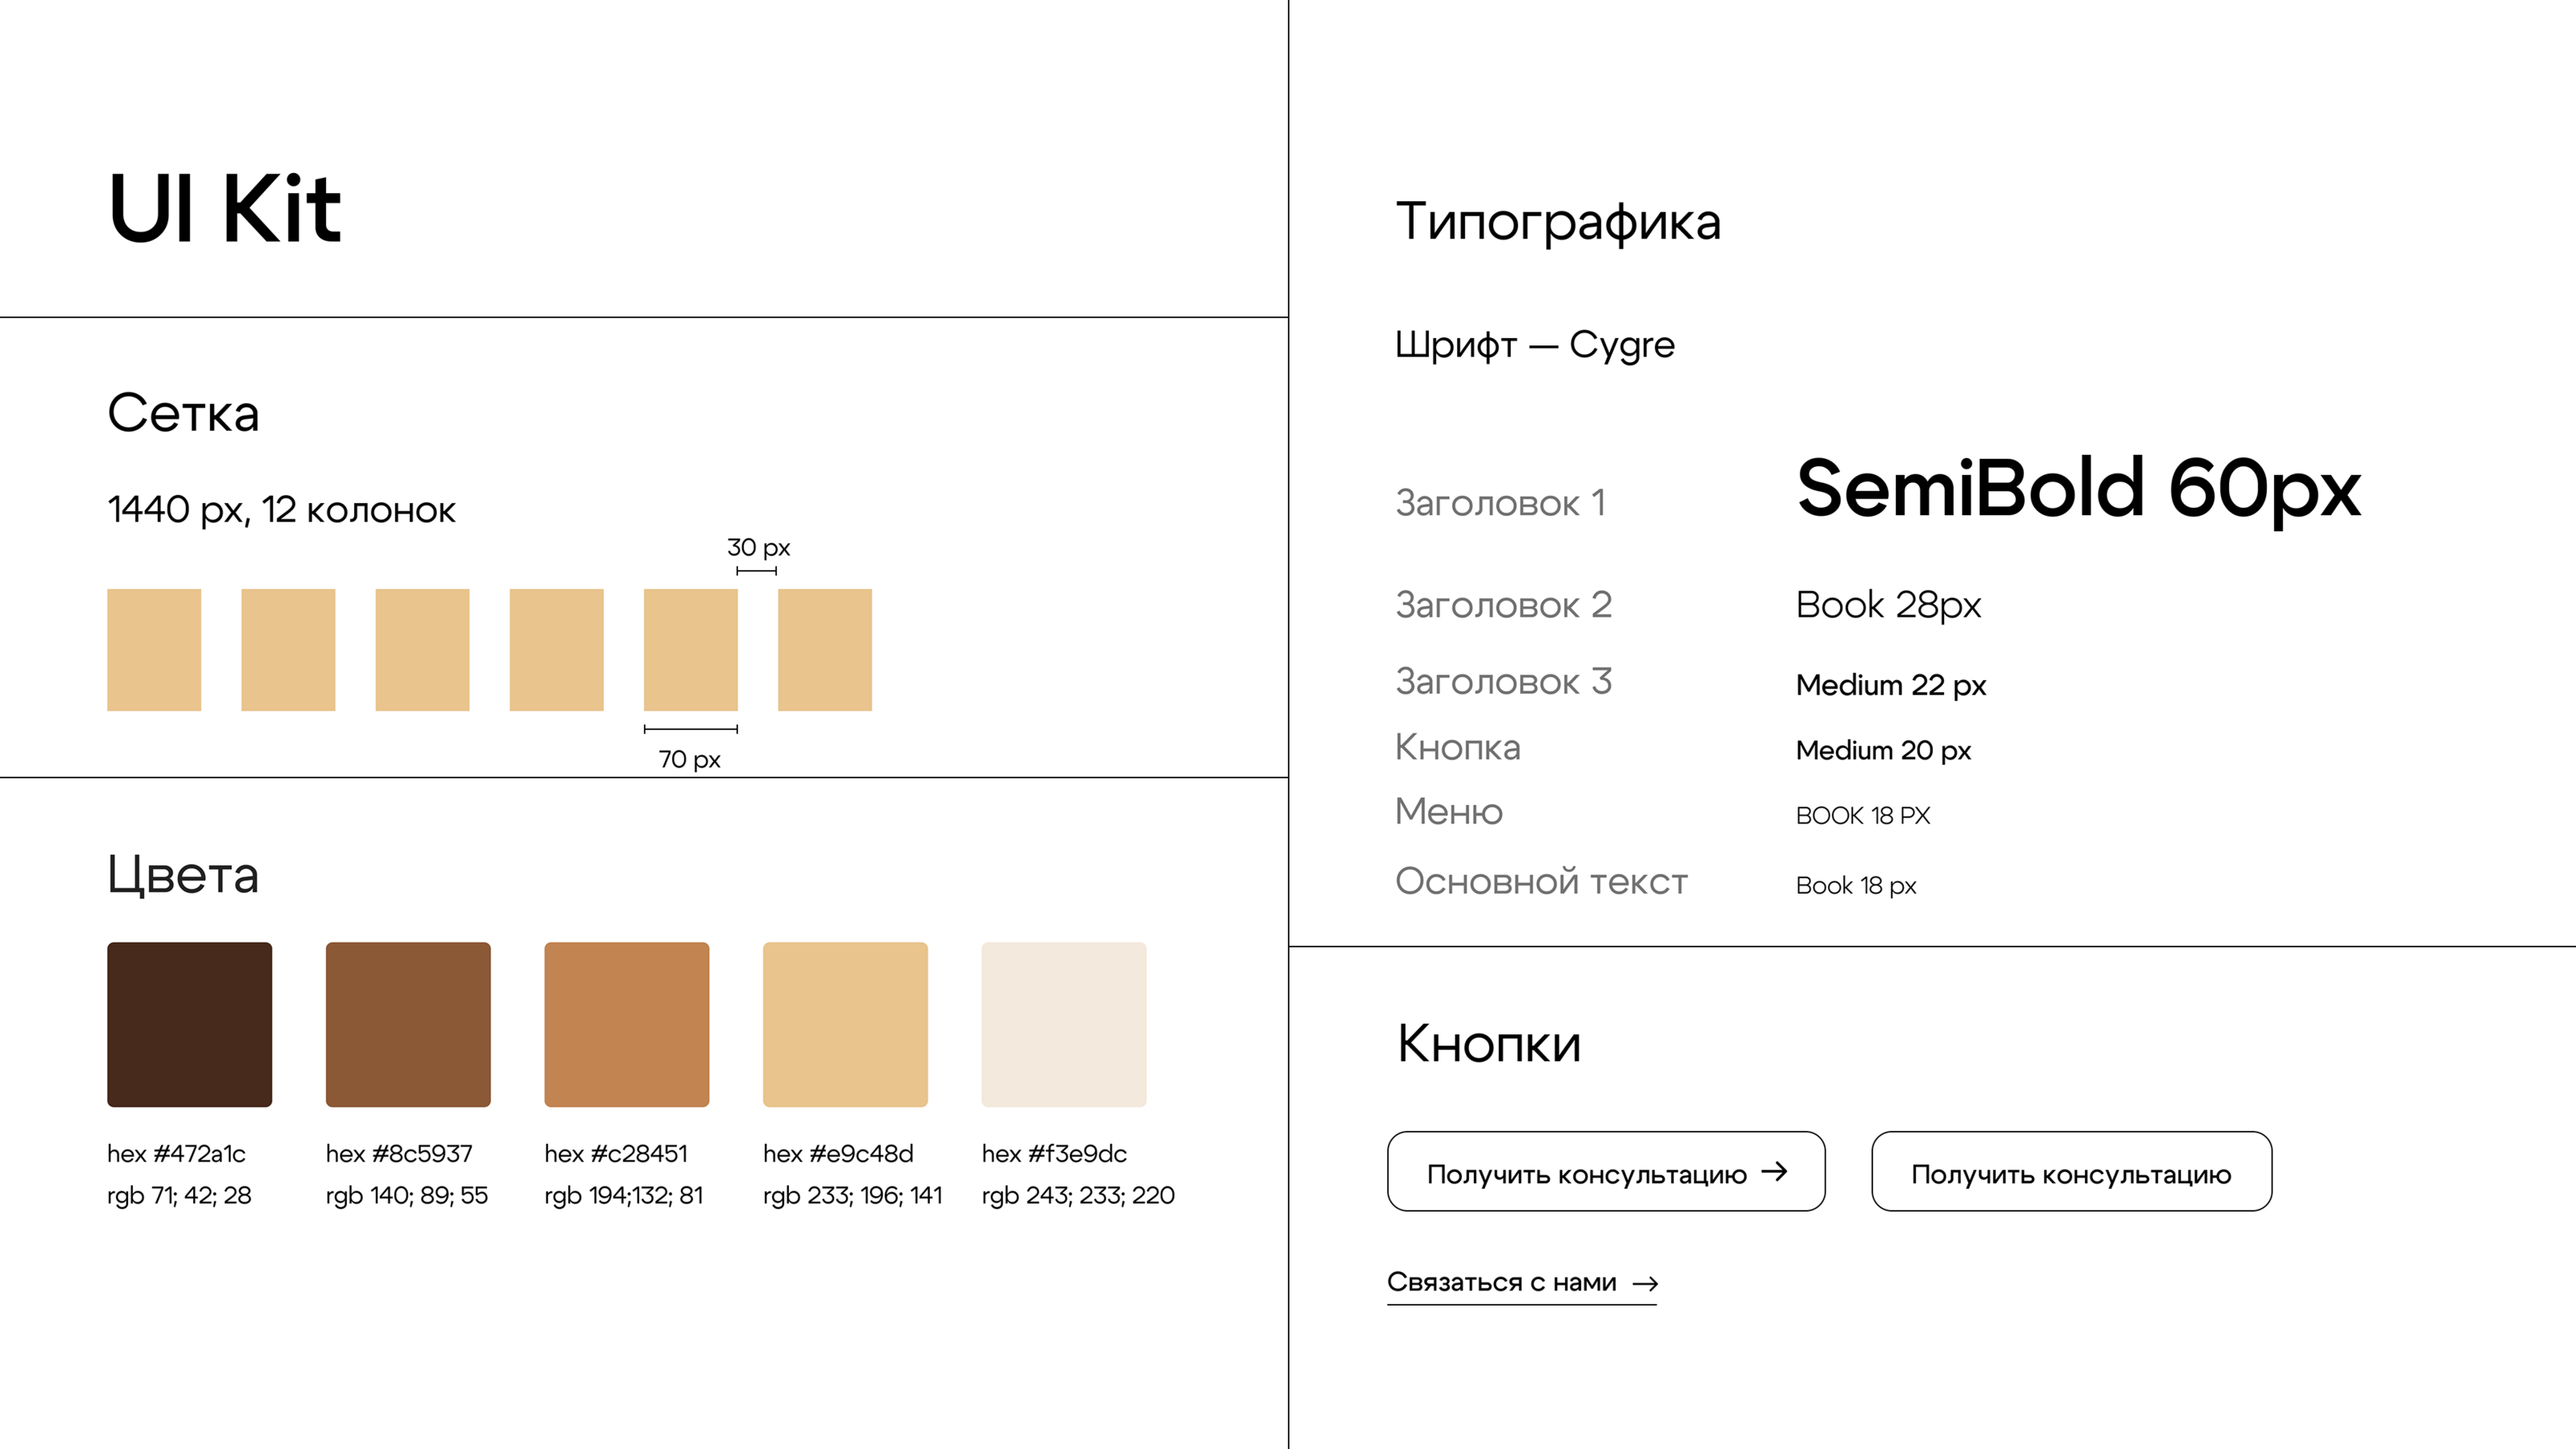Click the Типографика section heading

click(x=1558, y=222)
